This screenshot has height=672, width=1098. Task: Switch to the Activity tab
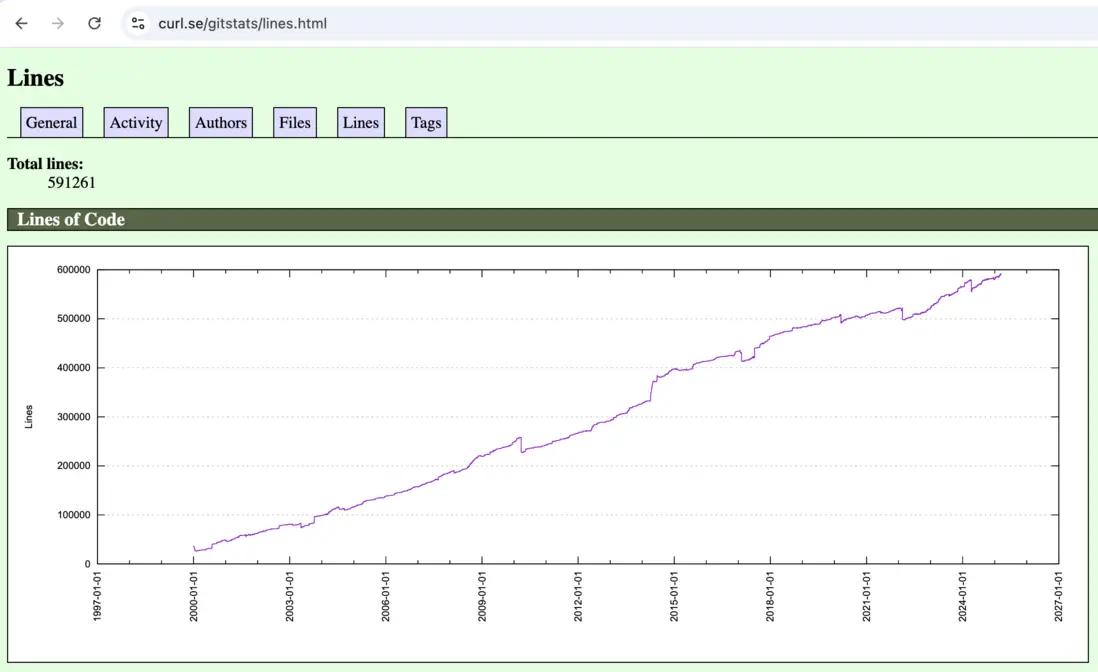136,122
